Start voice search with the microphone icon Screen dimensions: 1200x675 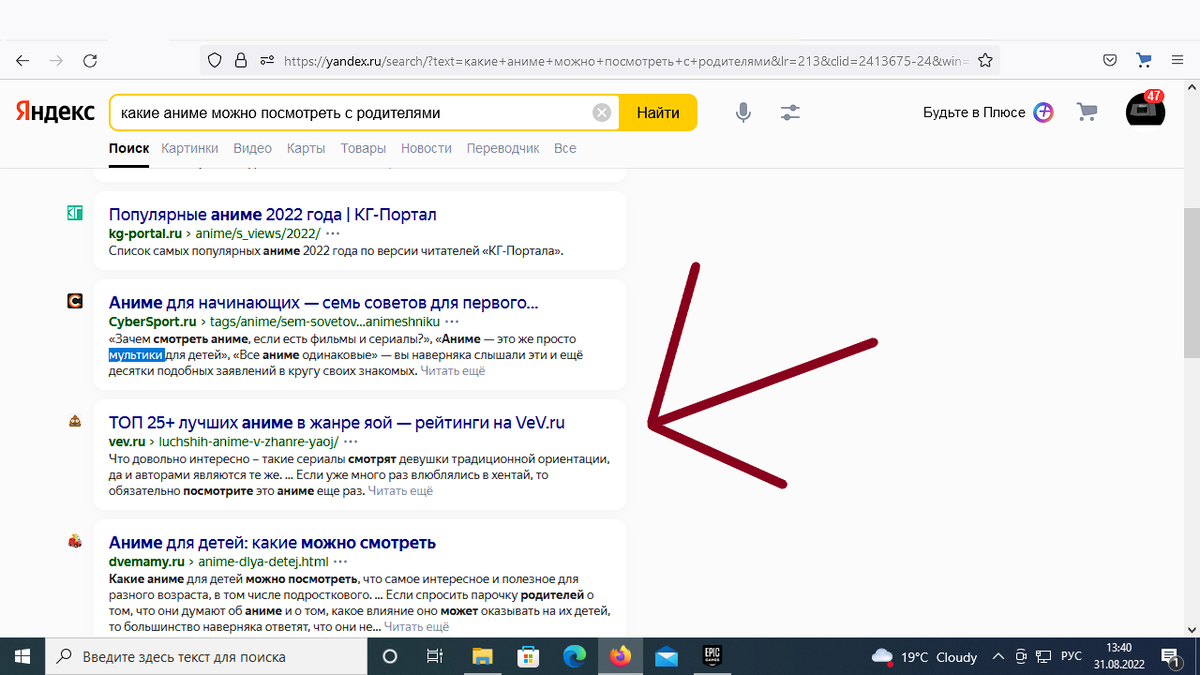[743, 113]
